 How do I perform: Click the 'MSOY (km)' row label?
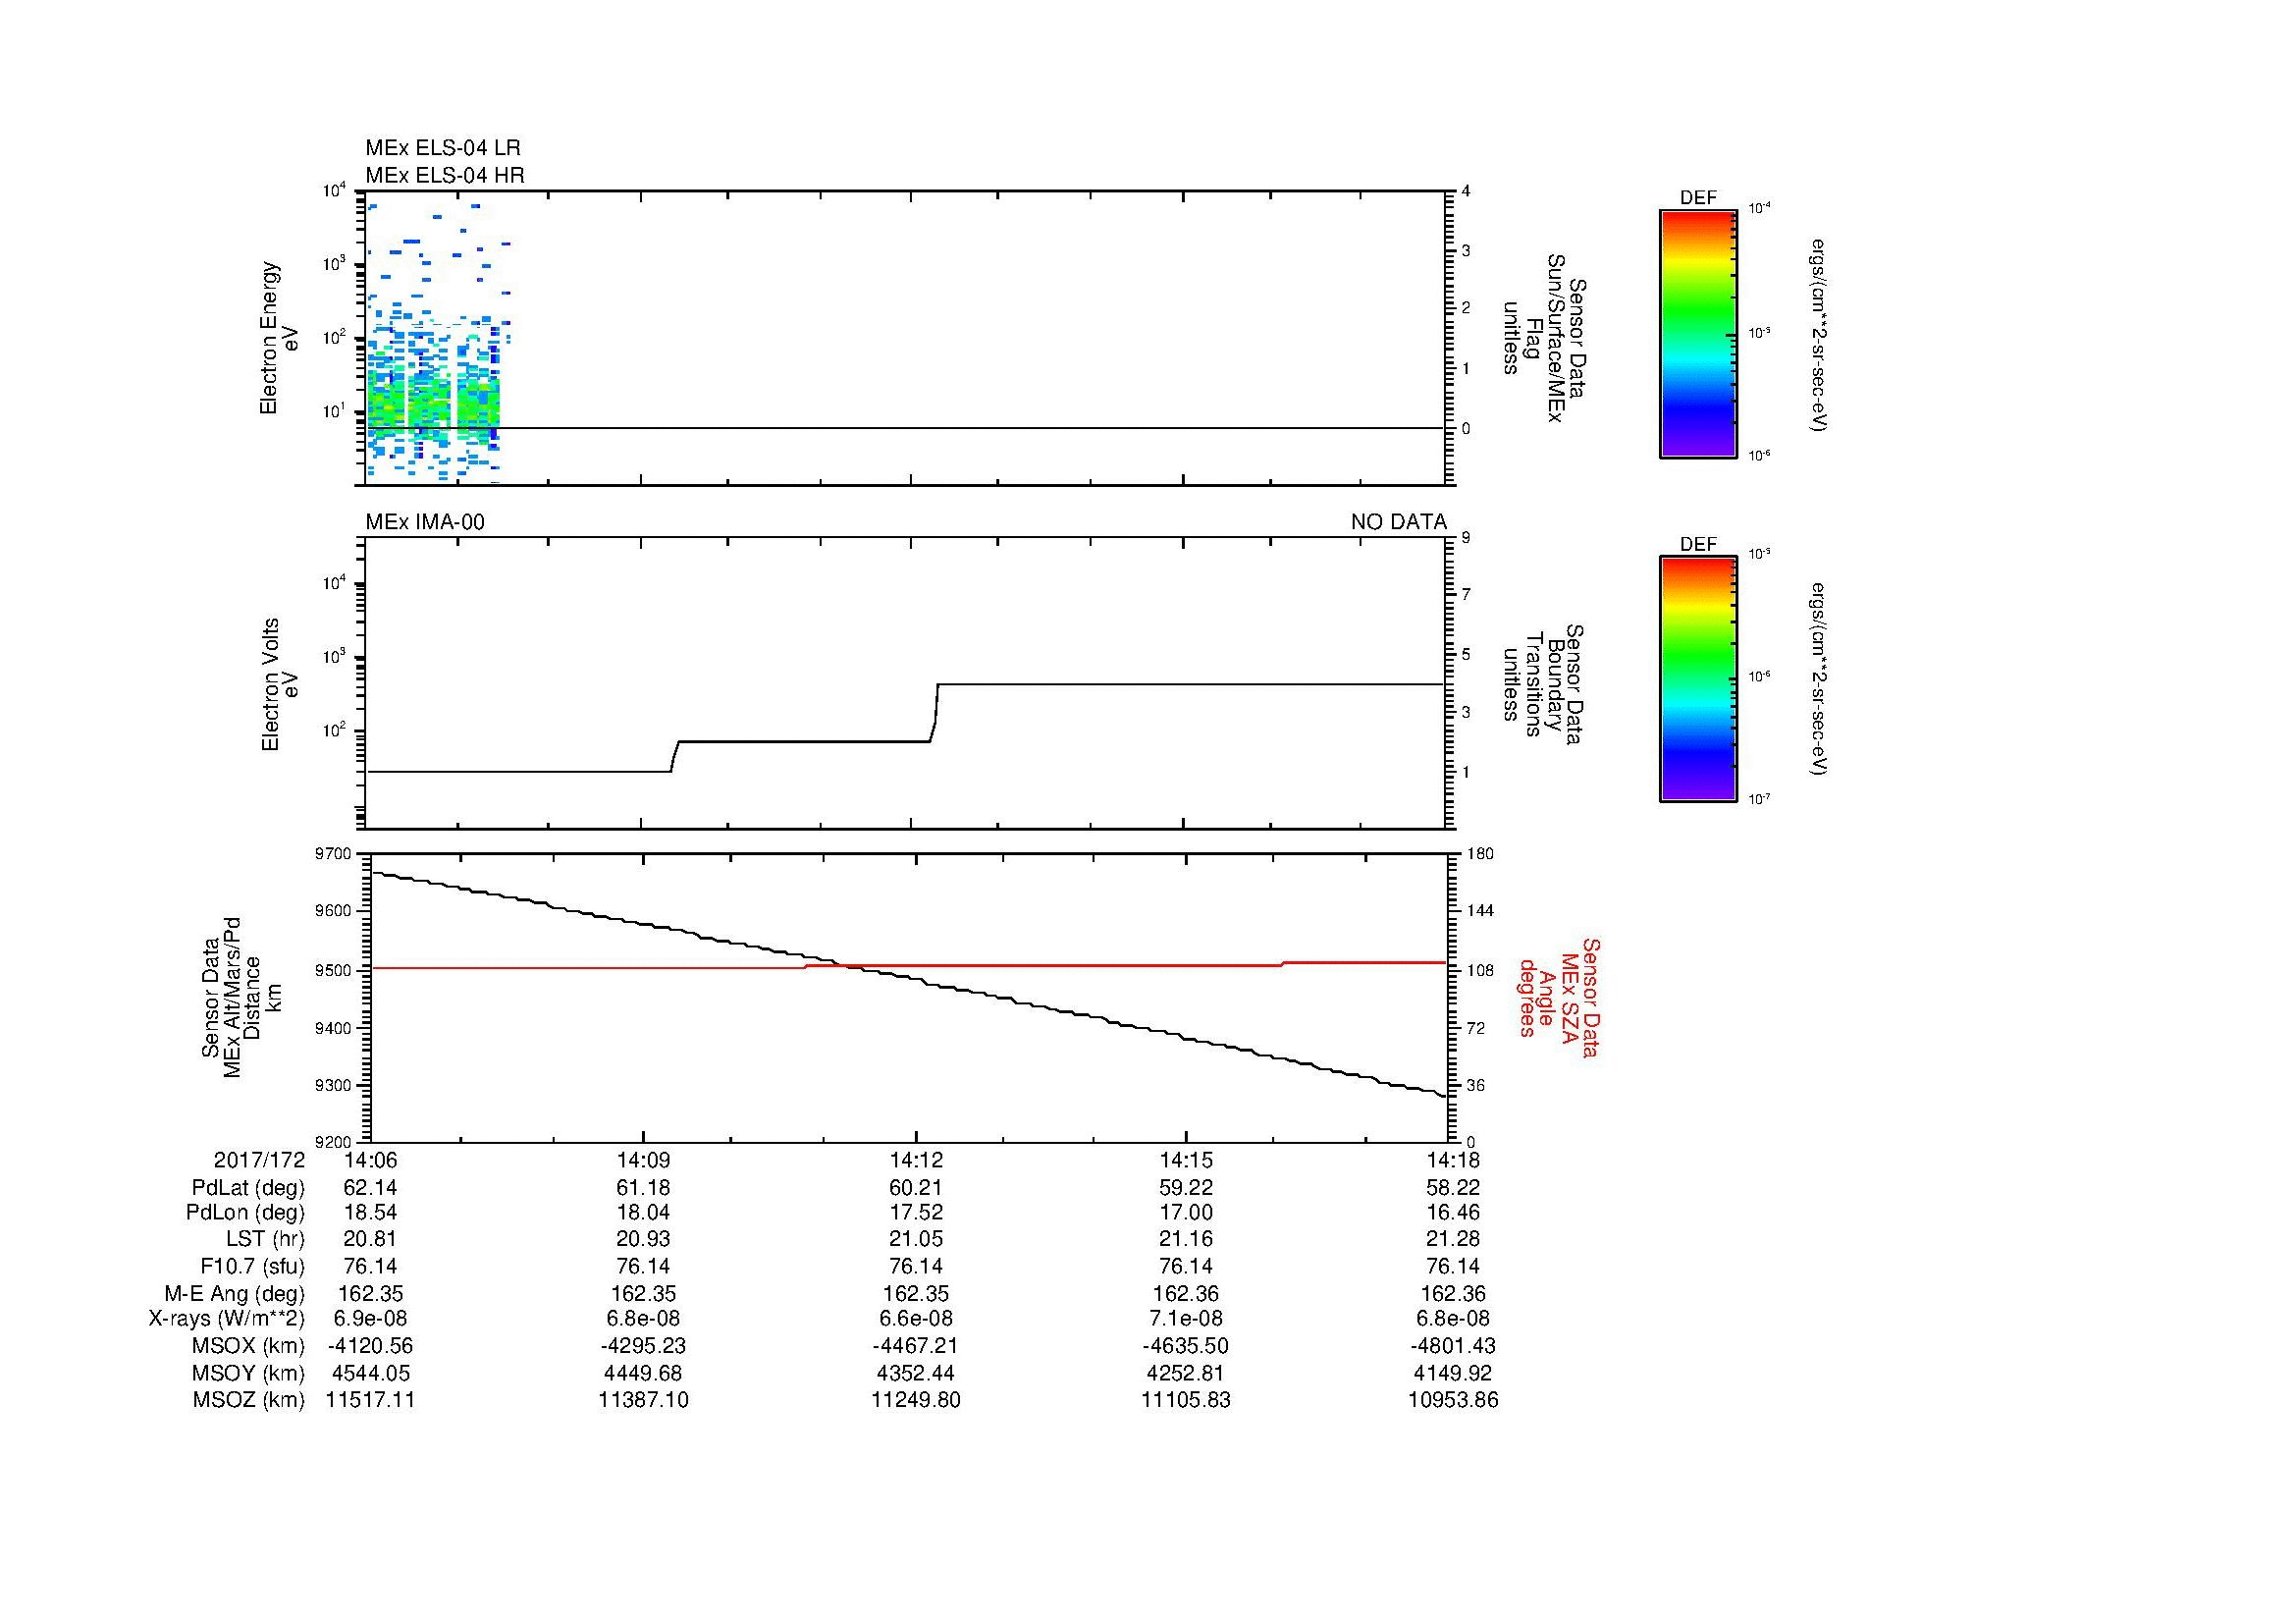pos(249,1373)
